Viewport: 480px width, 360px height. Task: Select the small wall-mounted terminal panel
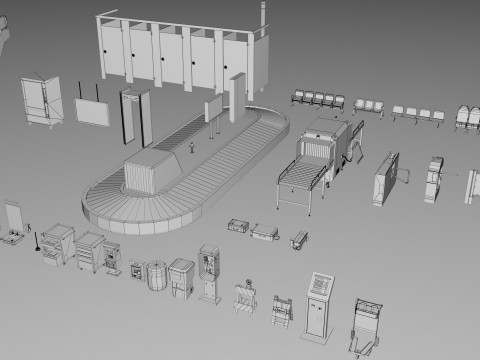(x=137, y=270)
